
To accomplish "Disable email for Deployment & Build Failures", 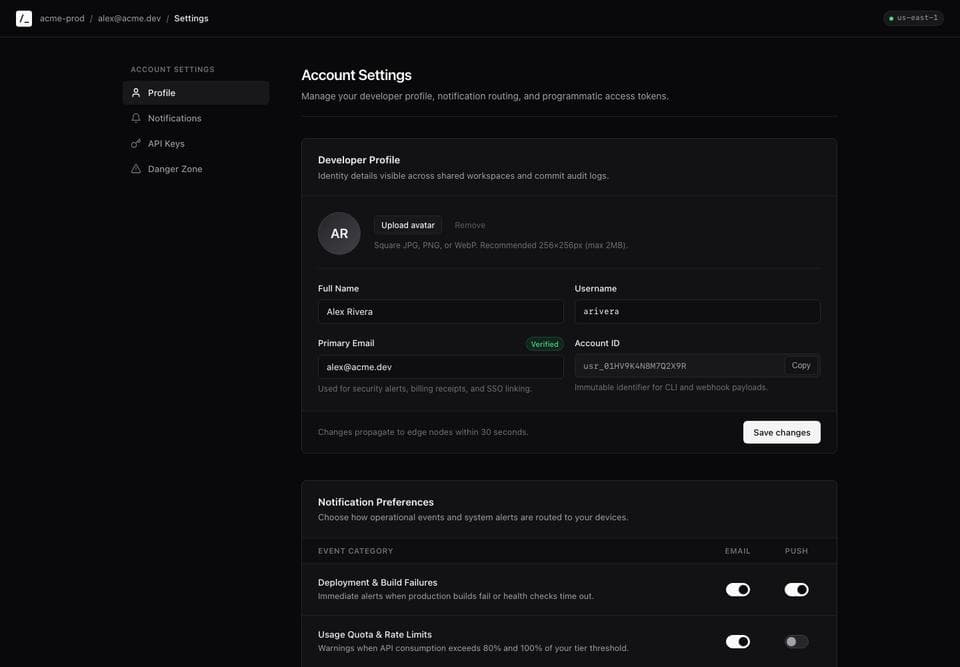I will (738, 589).
